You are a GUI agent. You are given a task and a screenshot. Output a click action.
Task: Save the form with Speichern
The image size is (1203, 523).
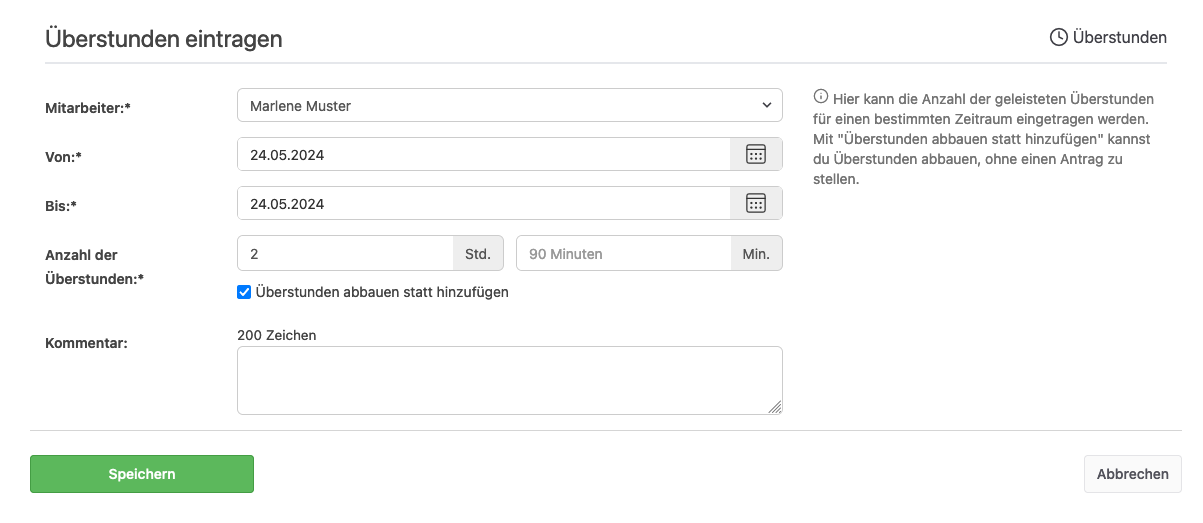(142, 474)
